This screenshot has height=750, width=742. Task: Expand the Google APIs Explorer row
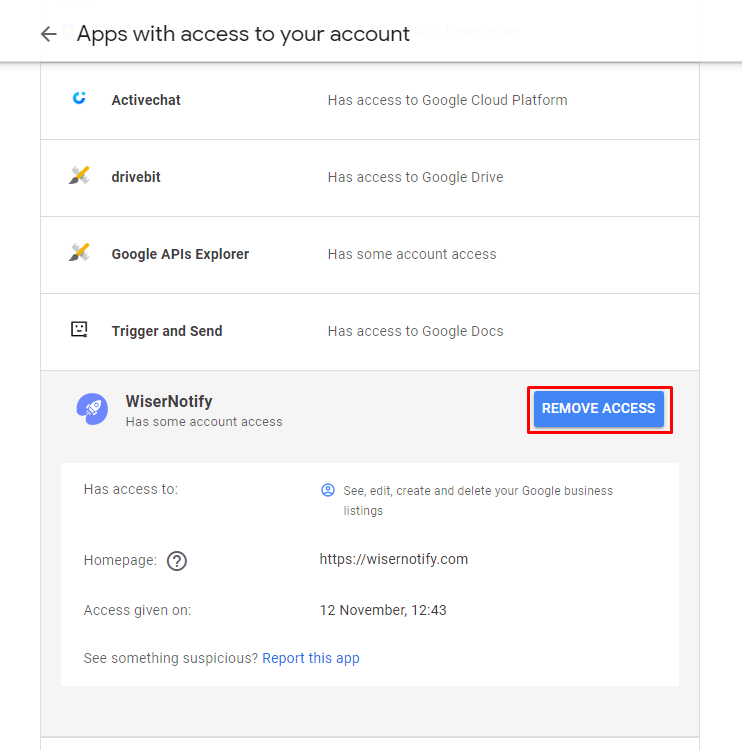coord(370,255)
